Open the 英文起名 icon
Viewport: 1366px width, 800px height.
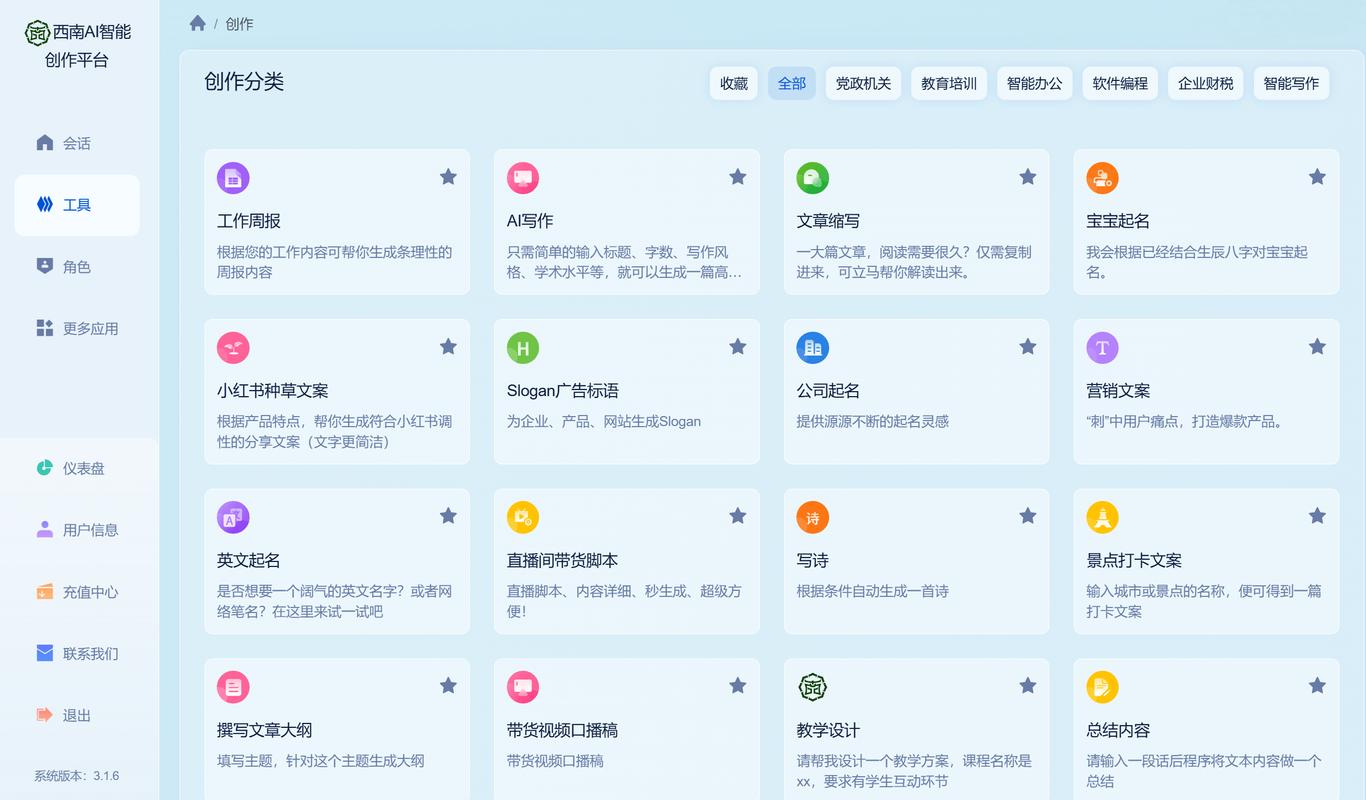[233, 518]
